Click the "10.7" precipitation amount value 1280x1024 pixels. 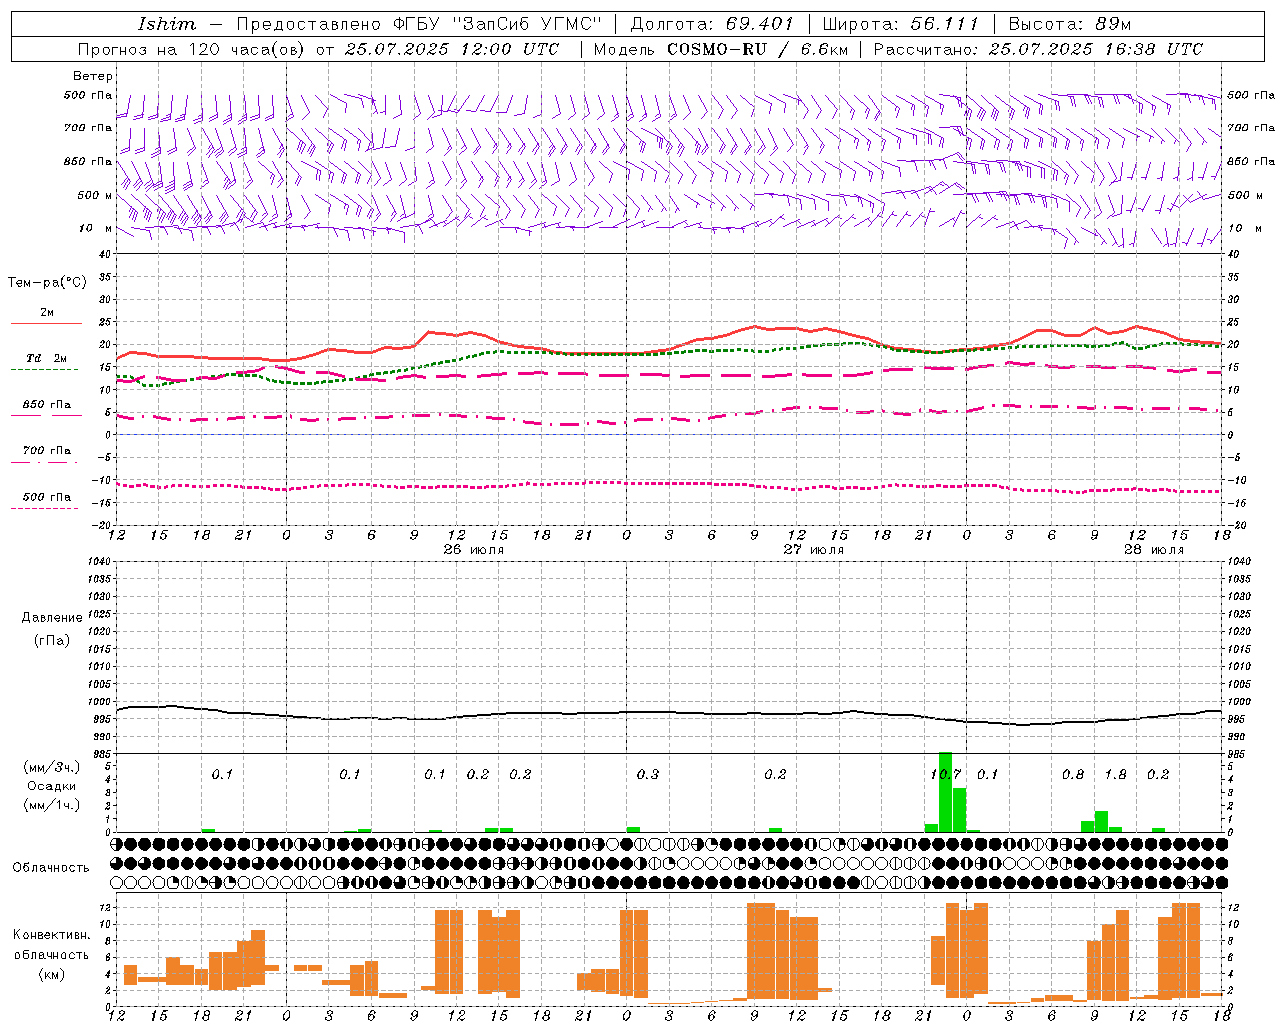pos(946,774)
